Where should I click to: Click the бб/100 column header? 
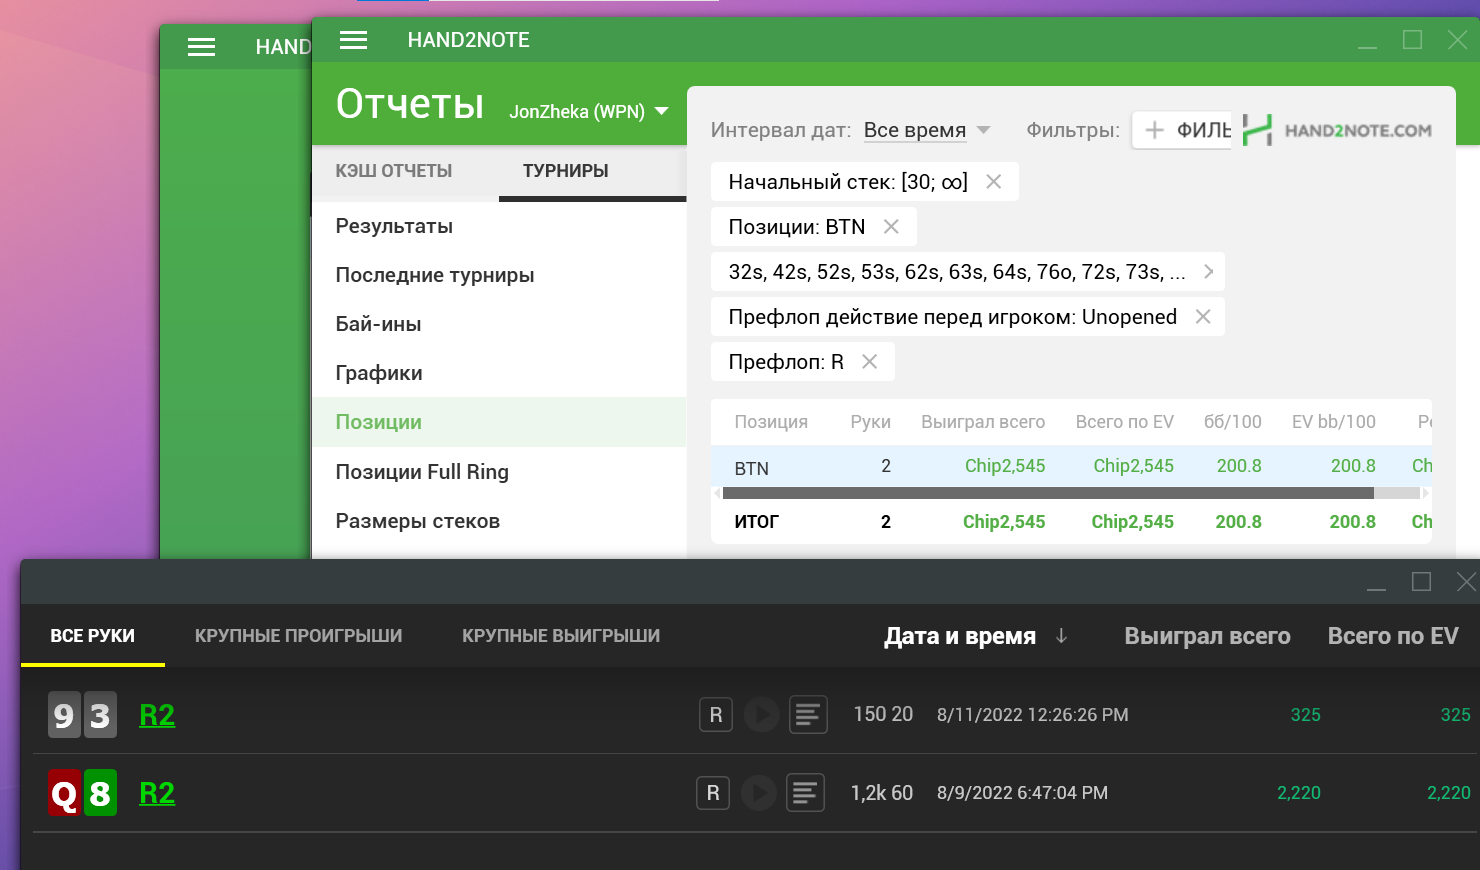click(x=1232, y=422)
